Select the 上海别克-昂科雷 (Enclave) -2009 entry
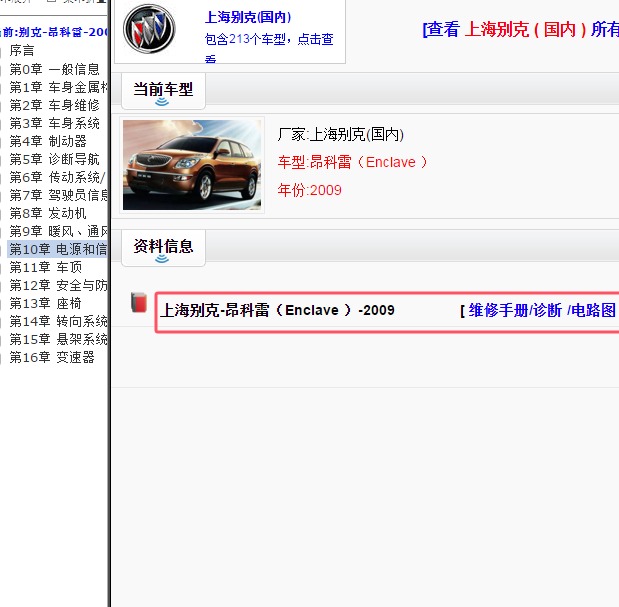Screen dimensions: 619x607 tap(277, 310)
